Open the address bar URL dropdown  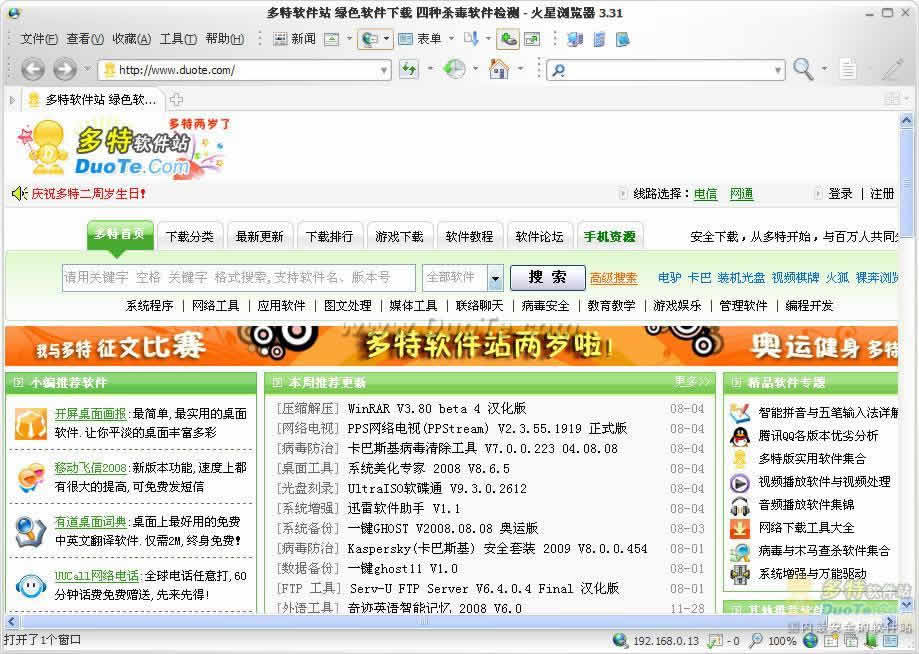point(384,70)
